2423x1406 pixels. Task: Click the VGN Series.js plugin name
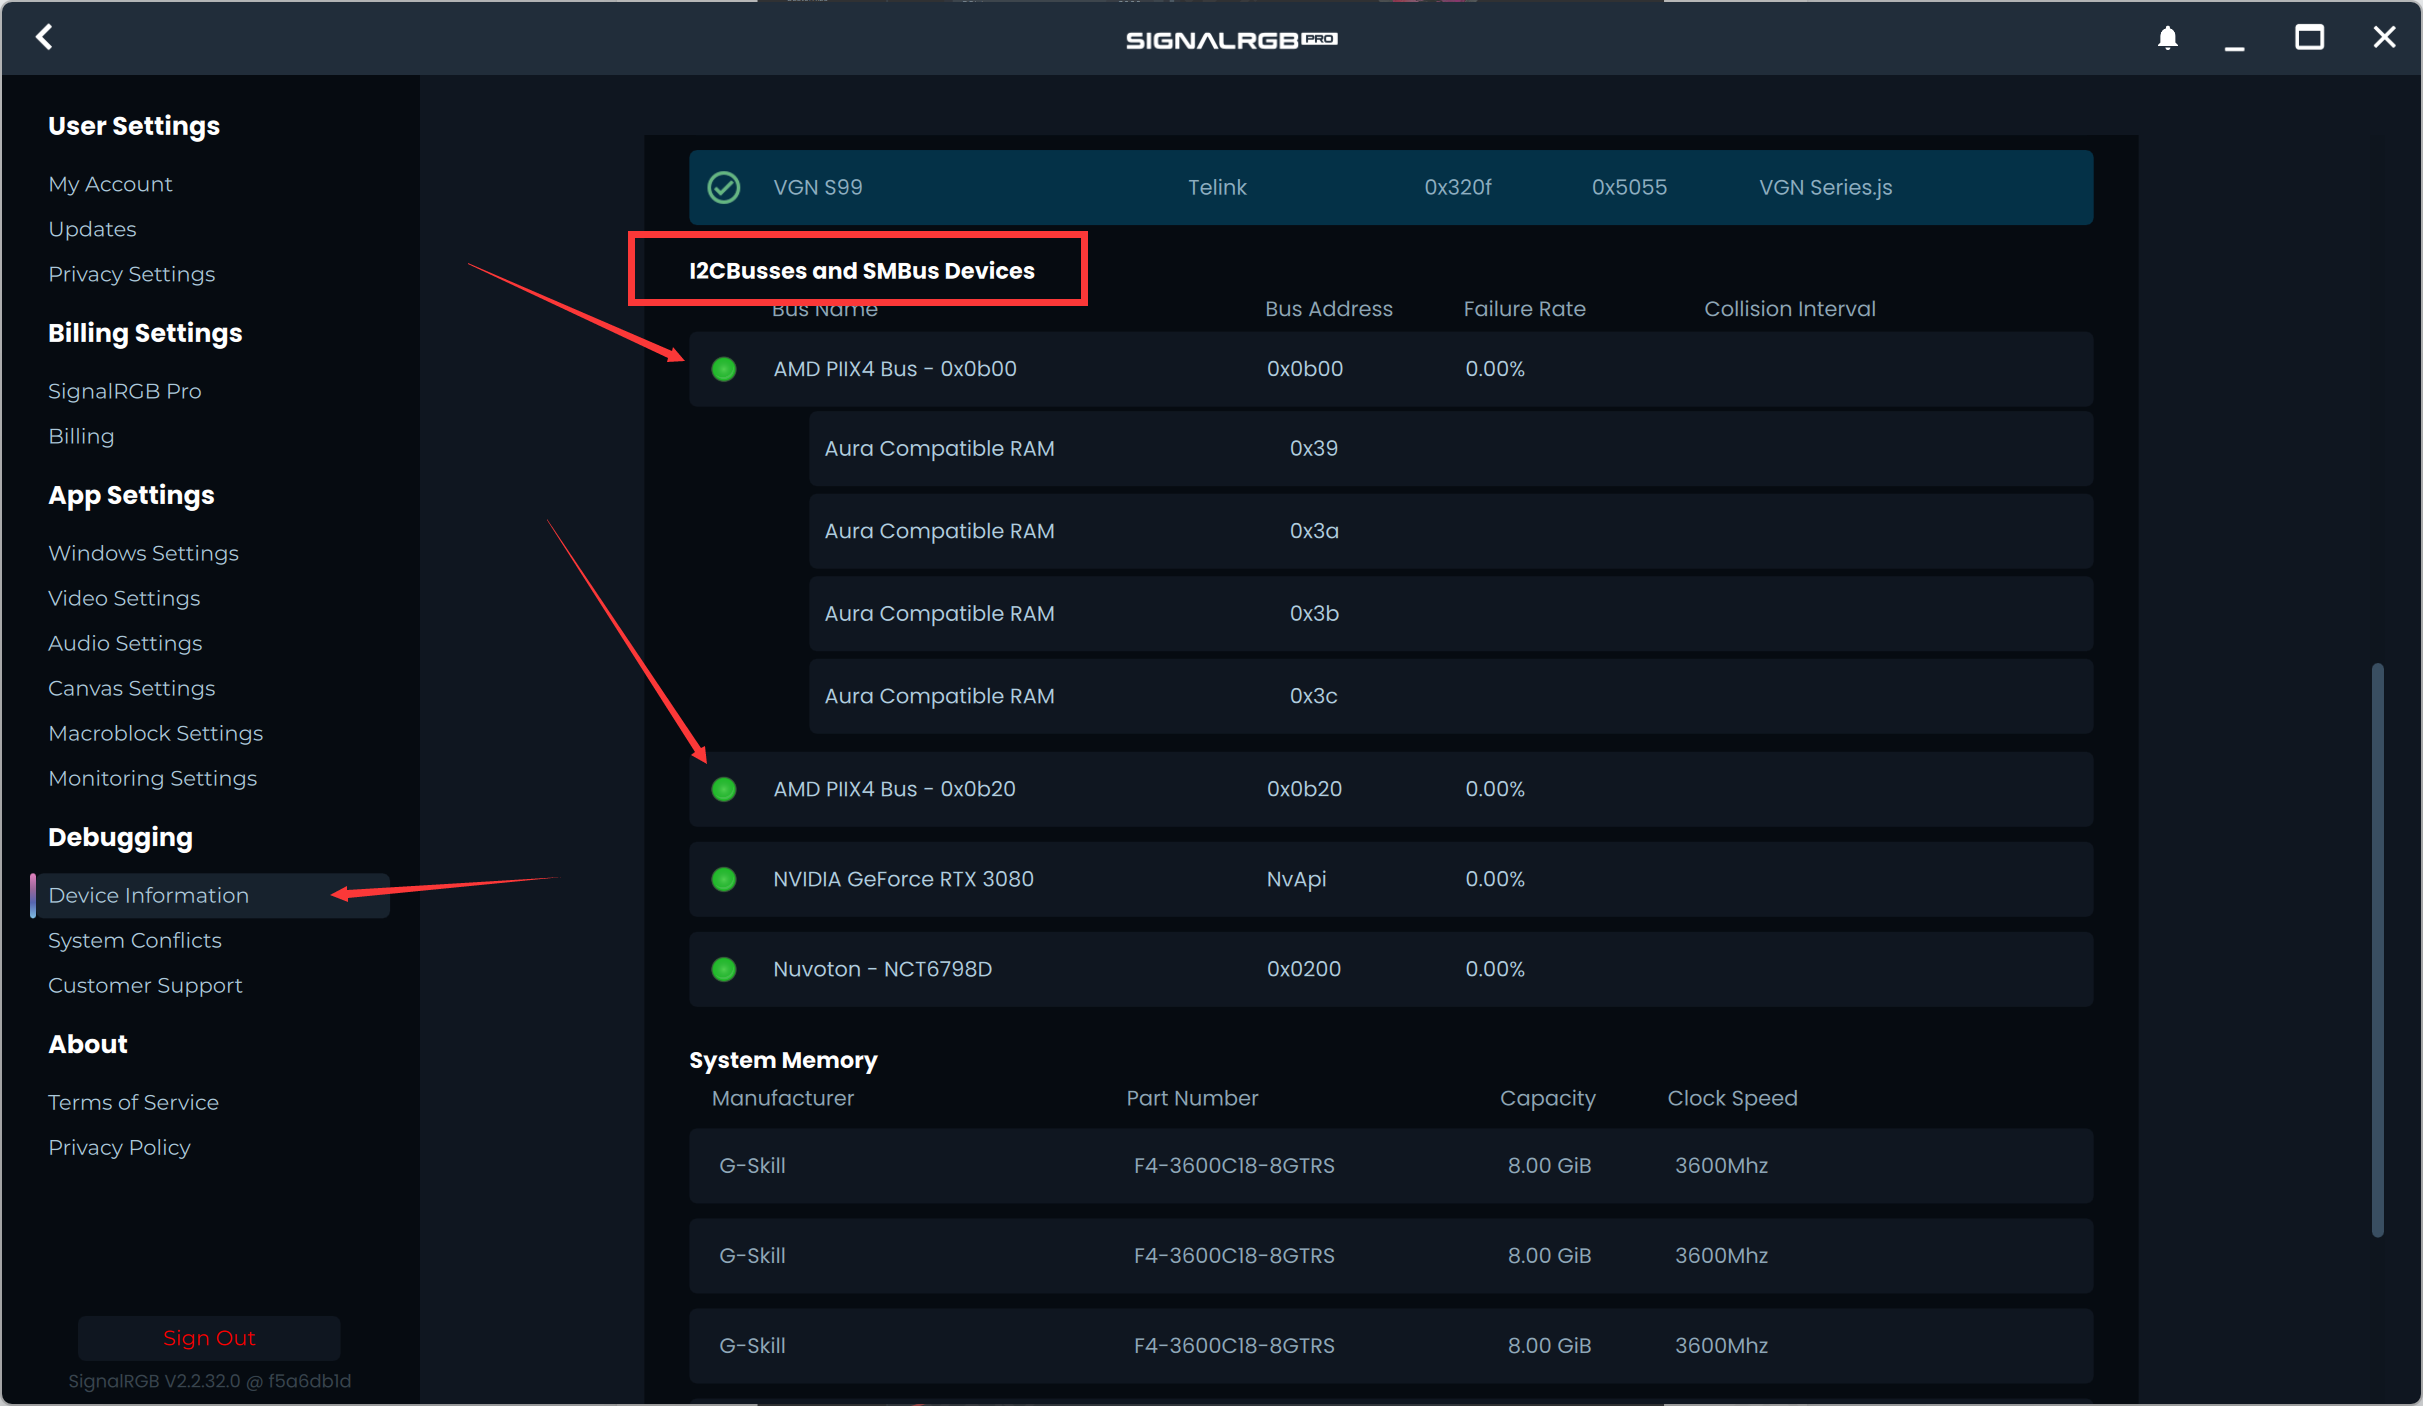click(1825, 187)
